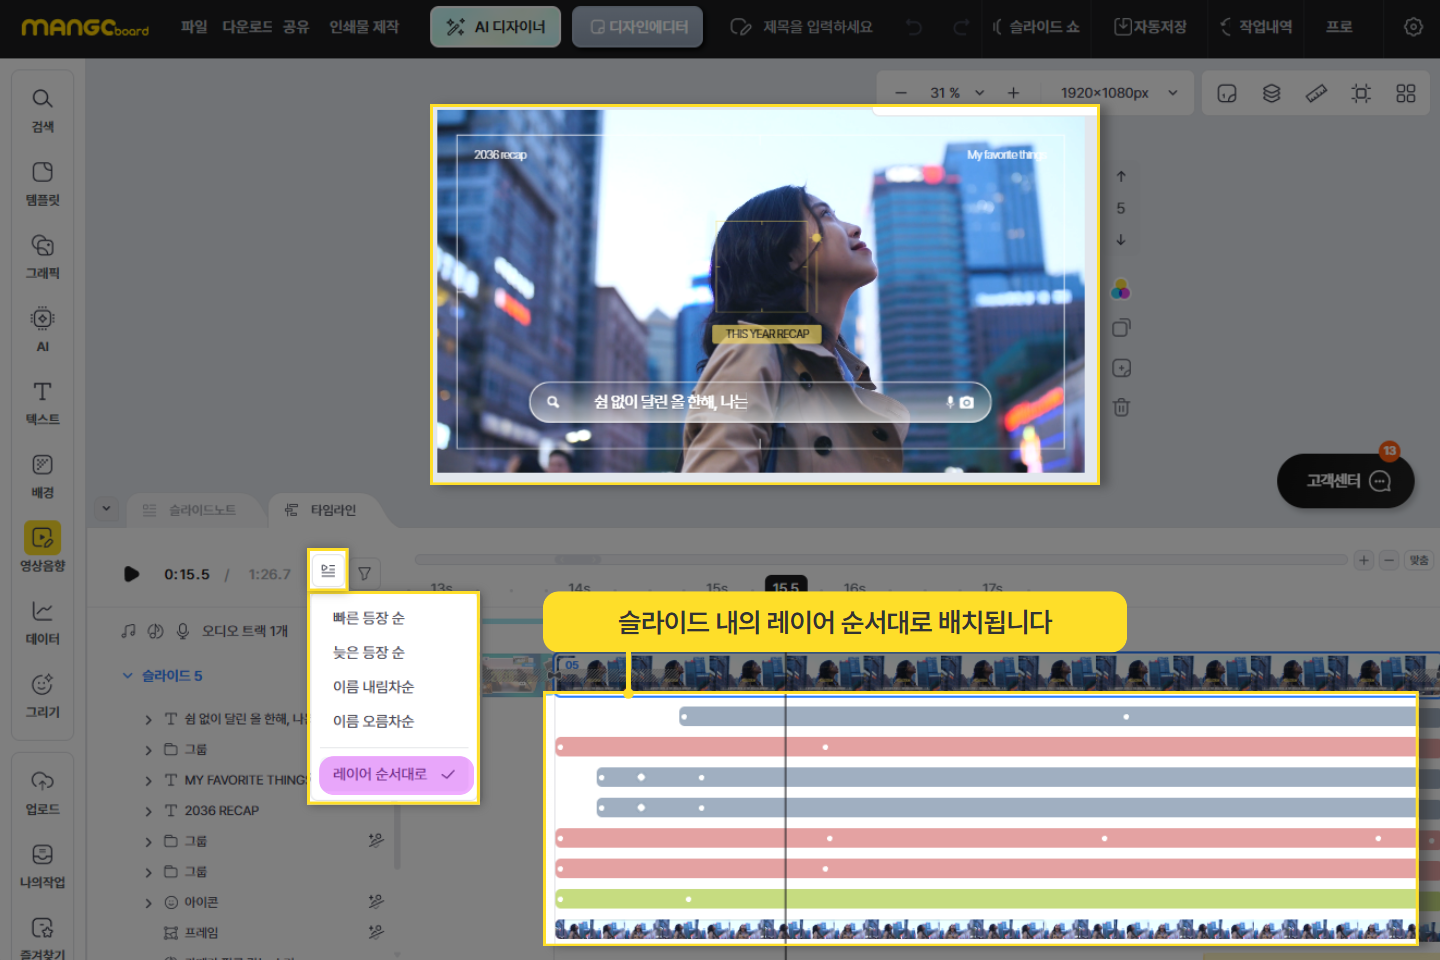Open the 고객센터 help chat button

click(x=1345, y=481)
